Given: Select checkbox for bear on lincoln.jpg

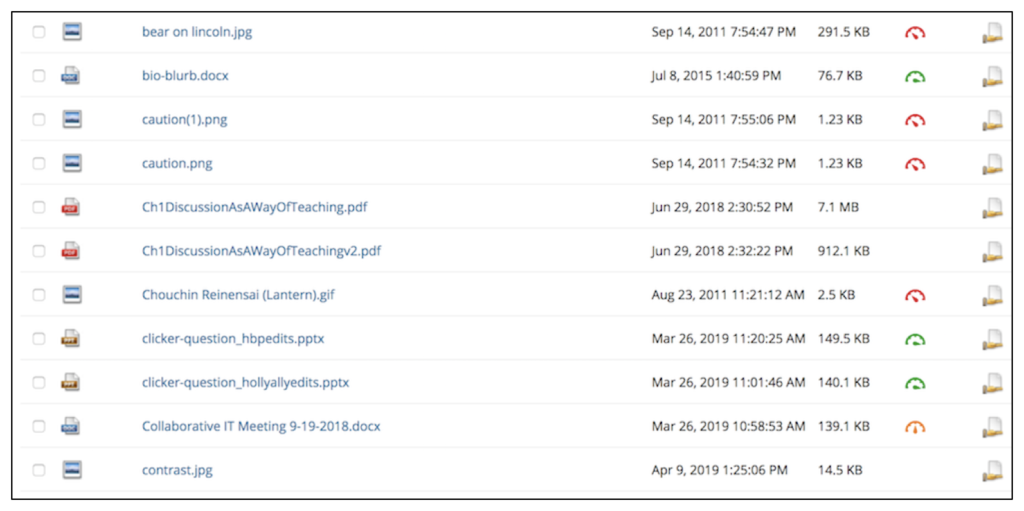Looking at the screenshot, I should click(39, 31).
